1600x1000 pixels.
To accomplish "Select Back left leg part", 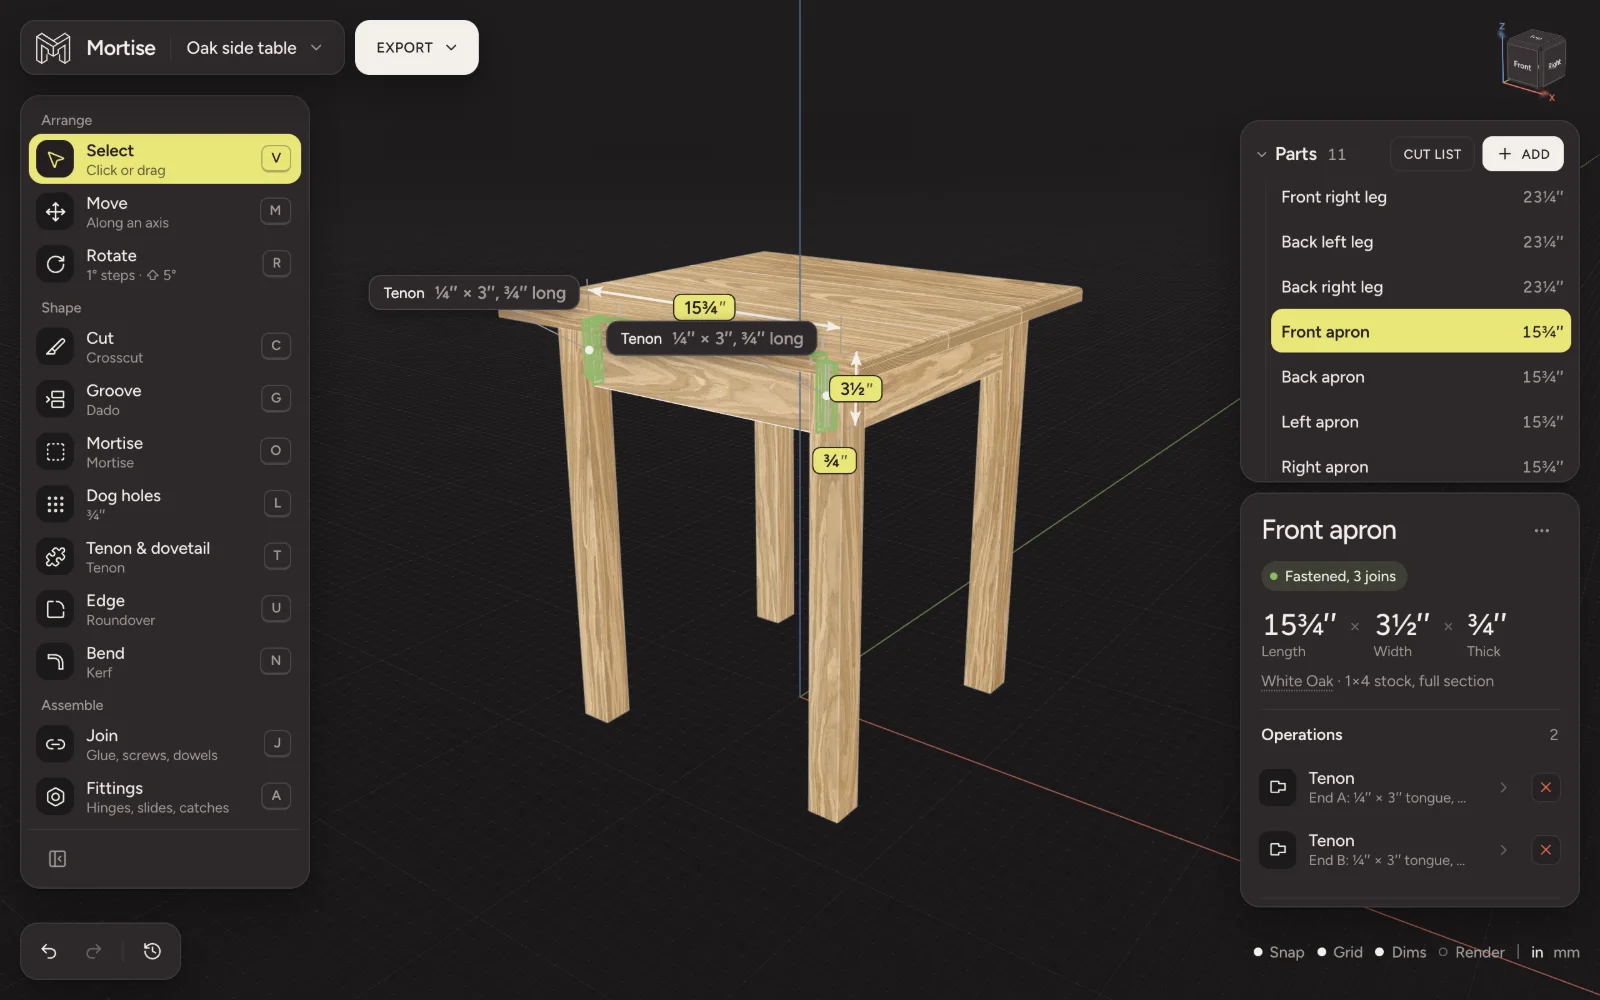I will [1420, 242].
